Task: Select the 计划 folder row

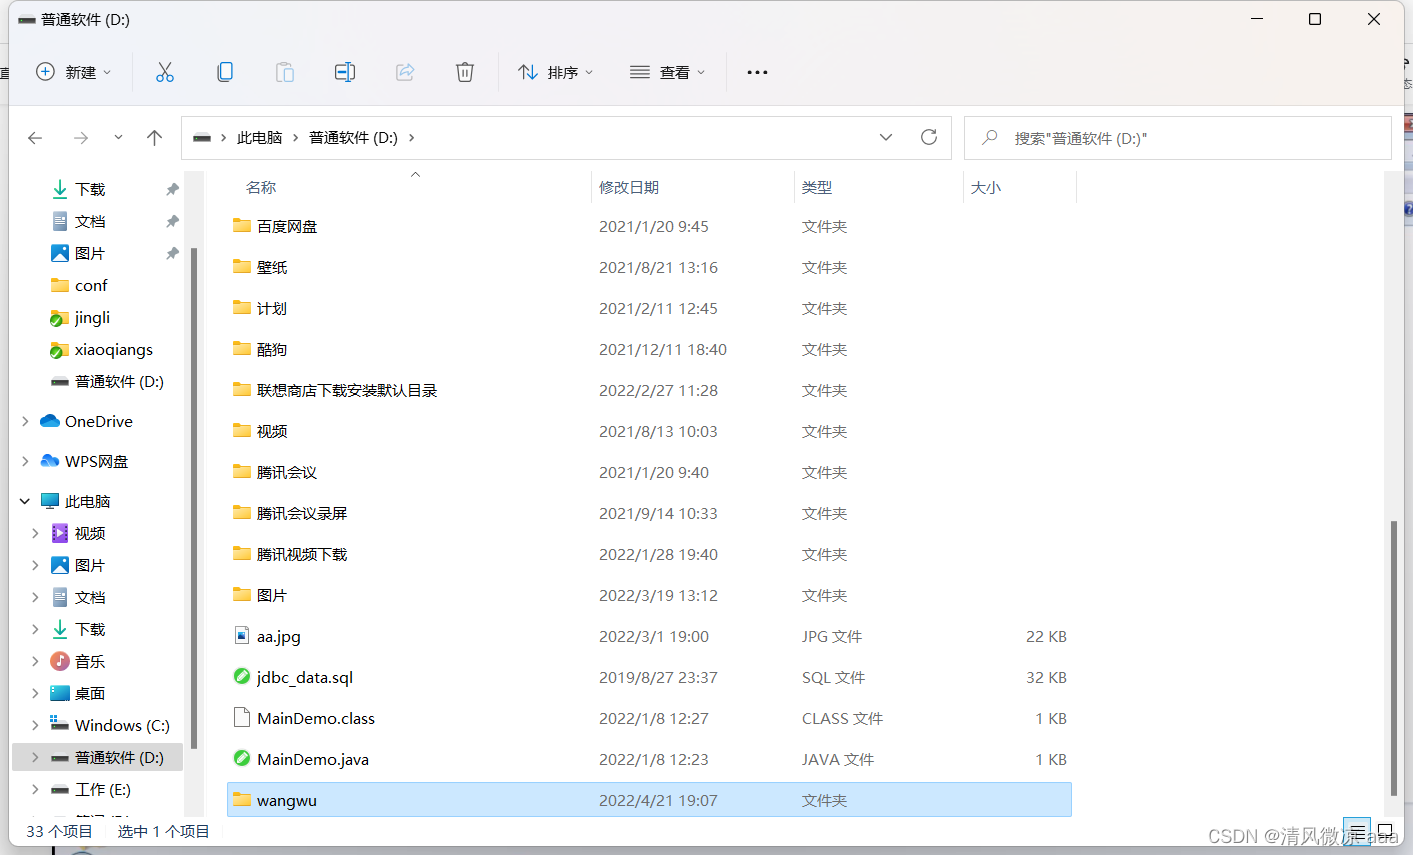Action: point(649,308)
